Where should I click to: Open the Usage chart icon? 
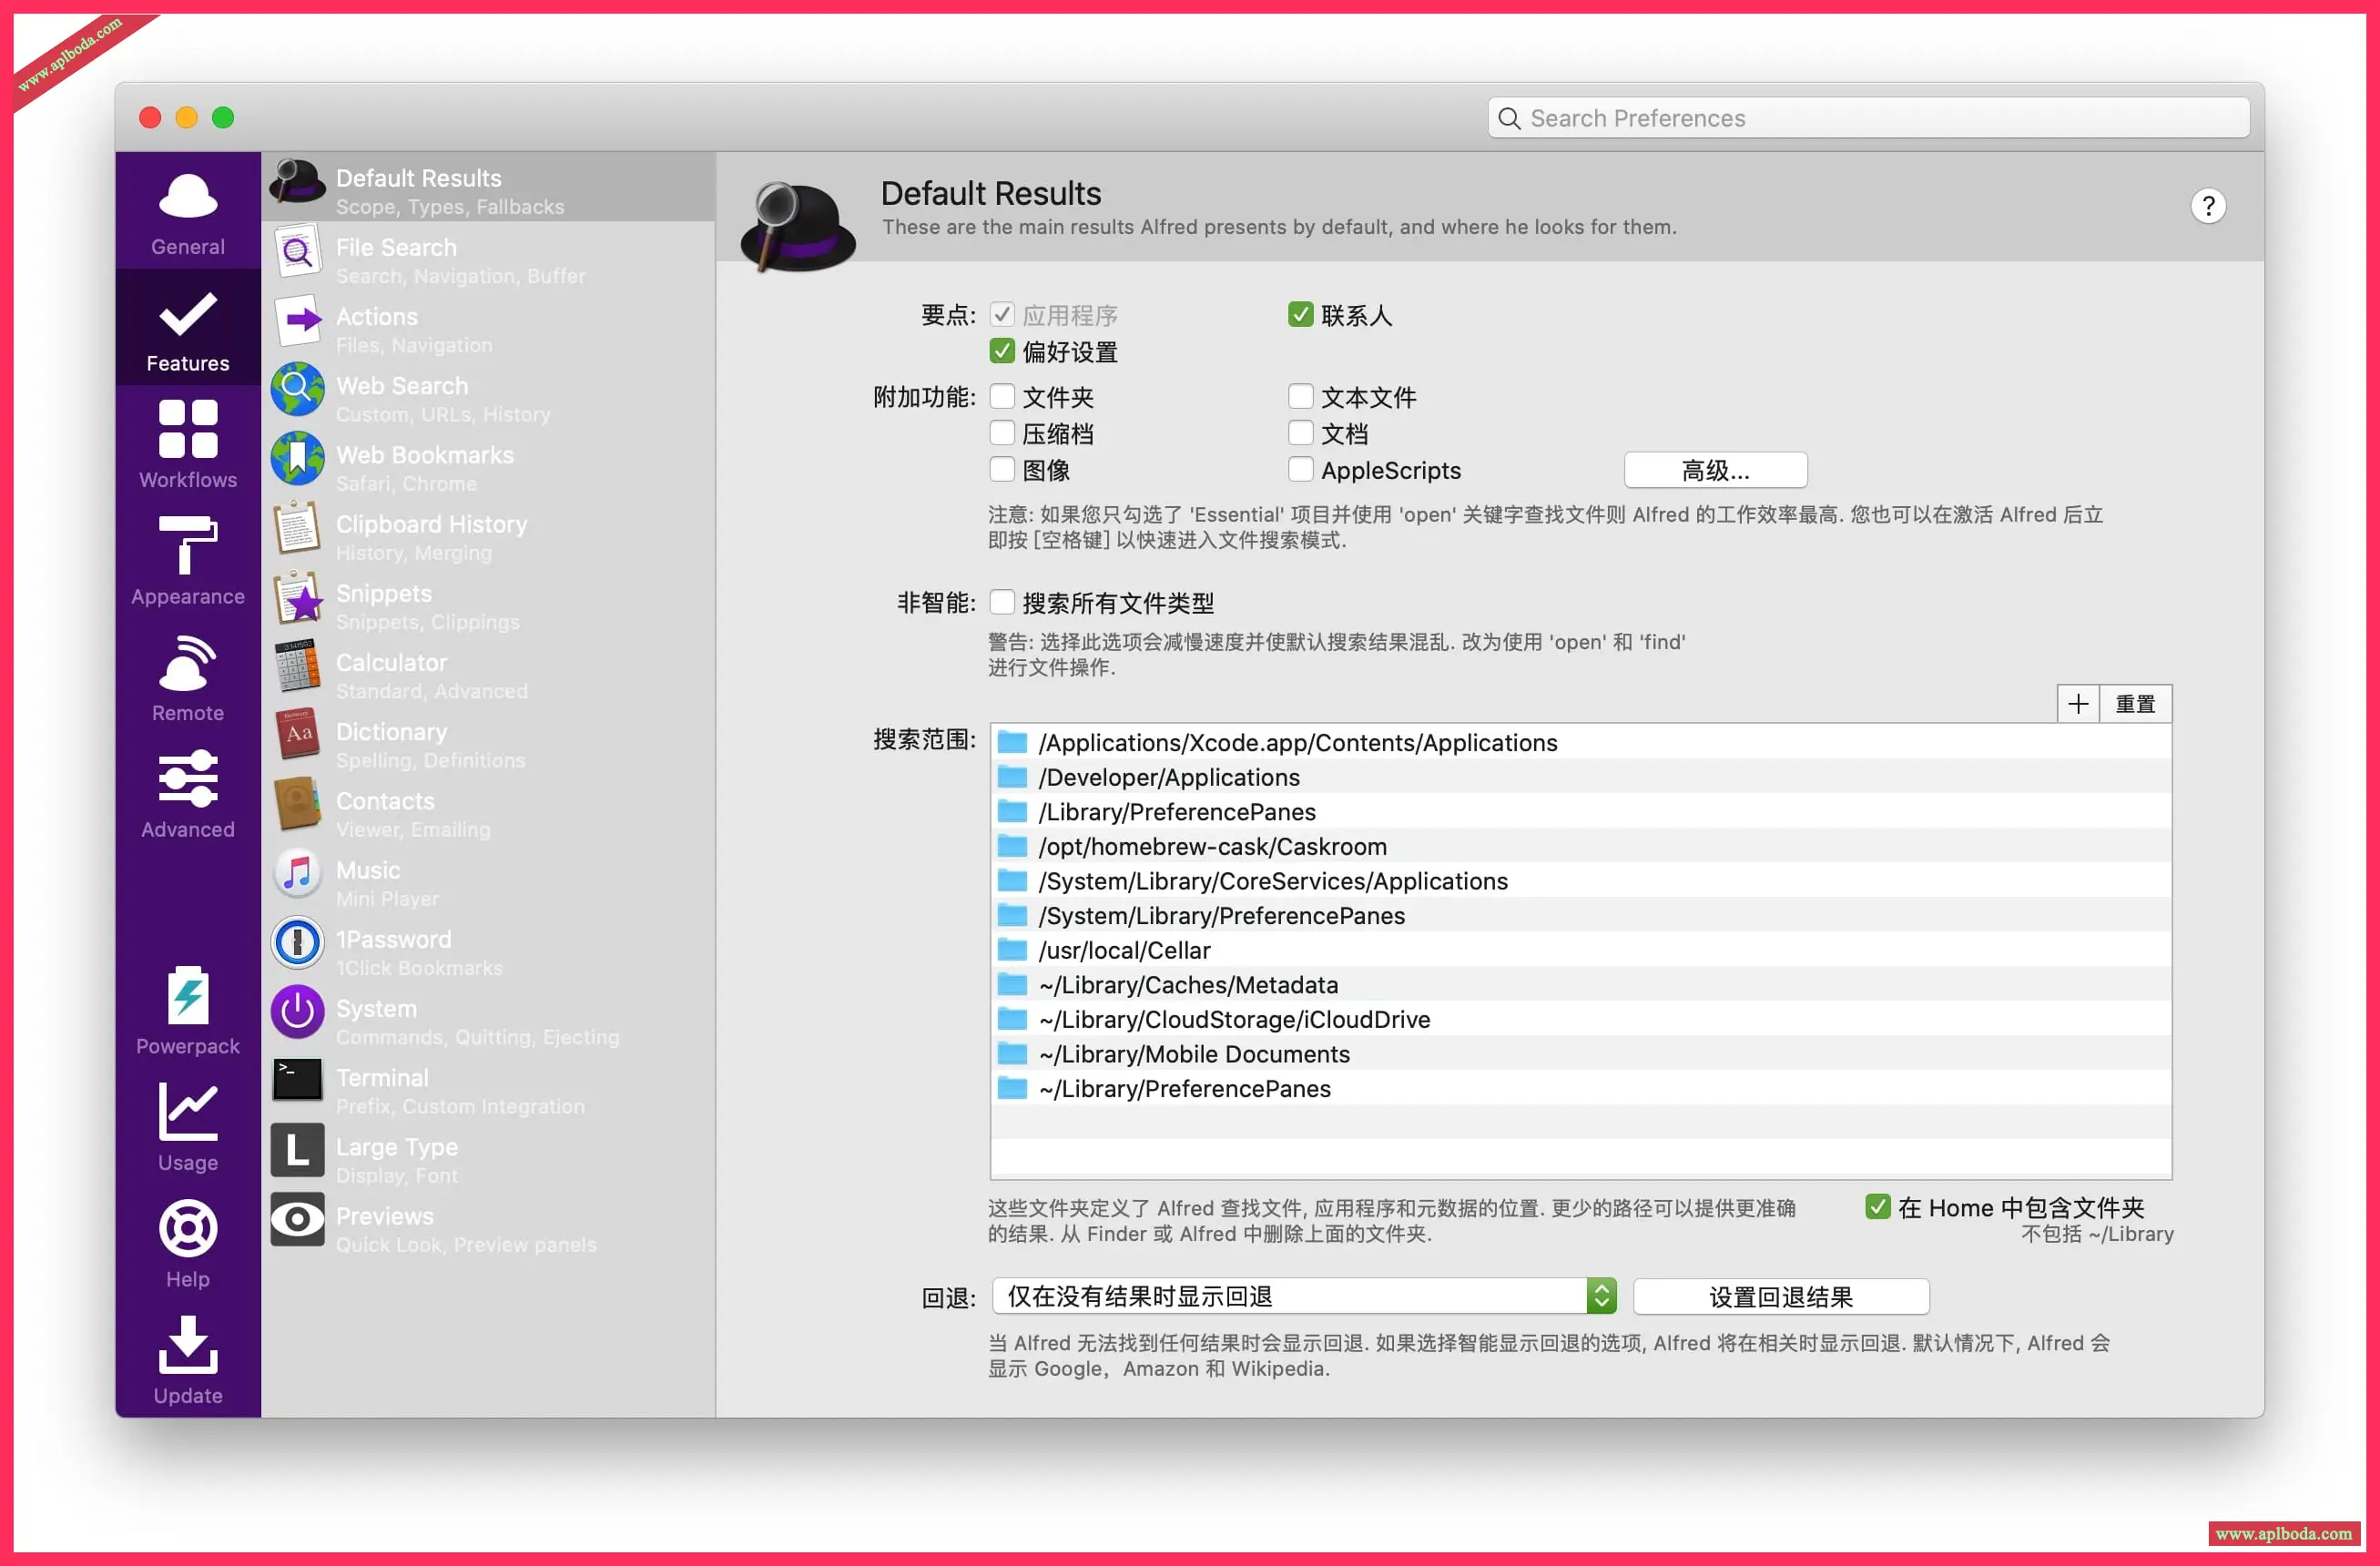pos(188,1111)
